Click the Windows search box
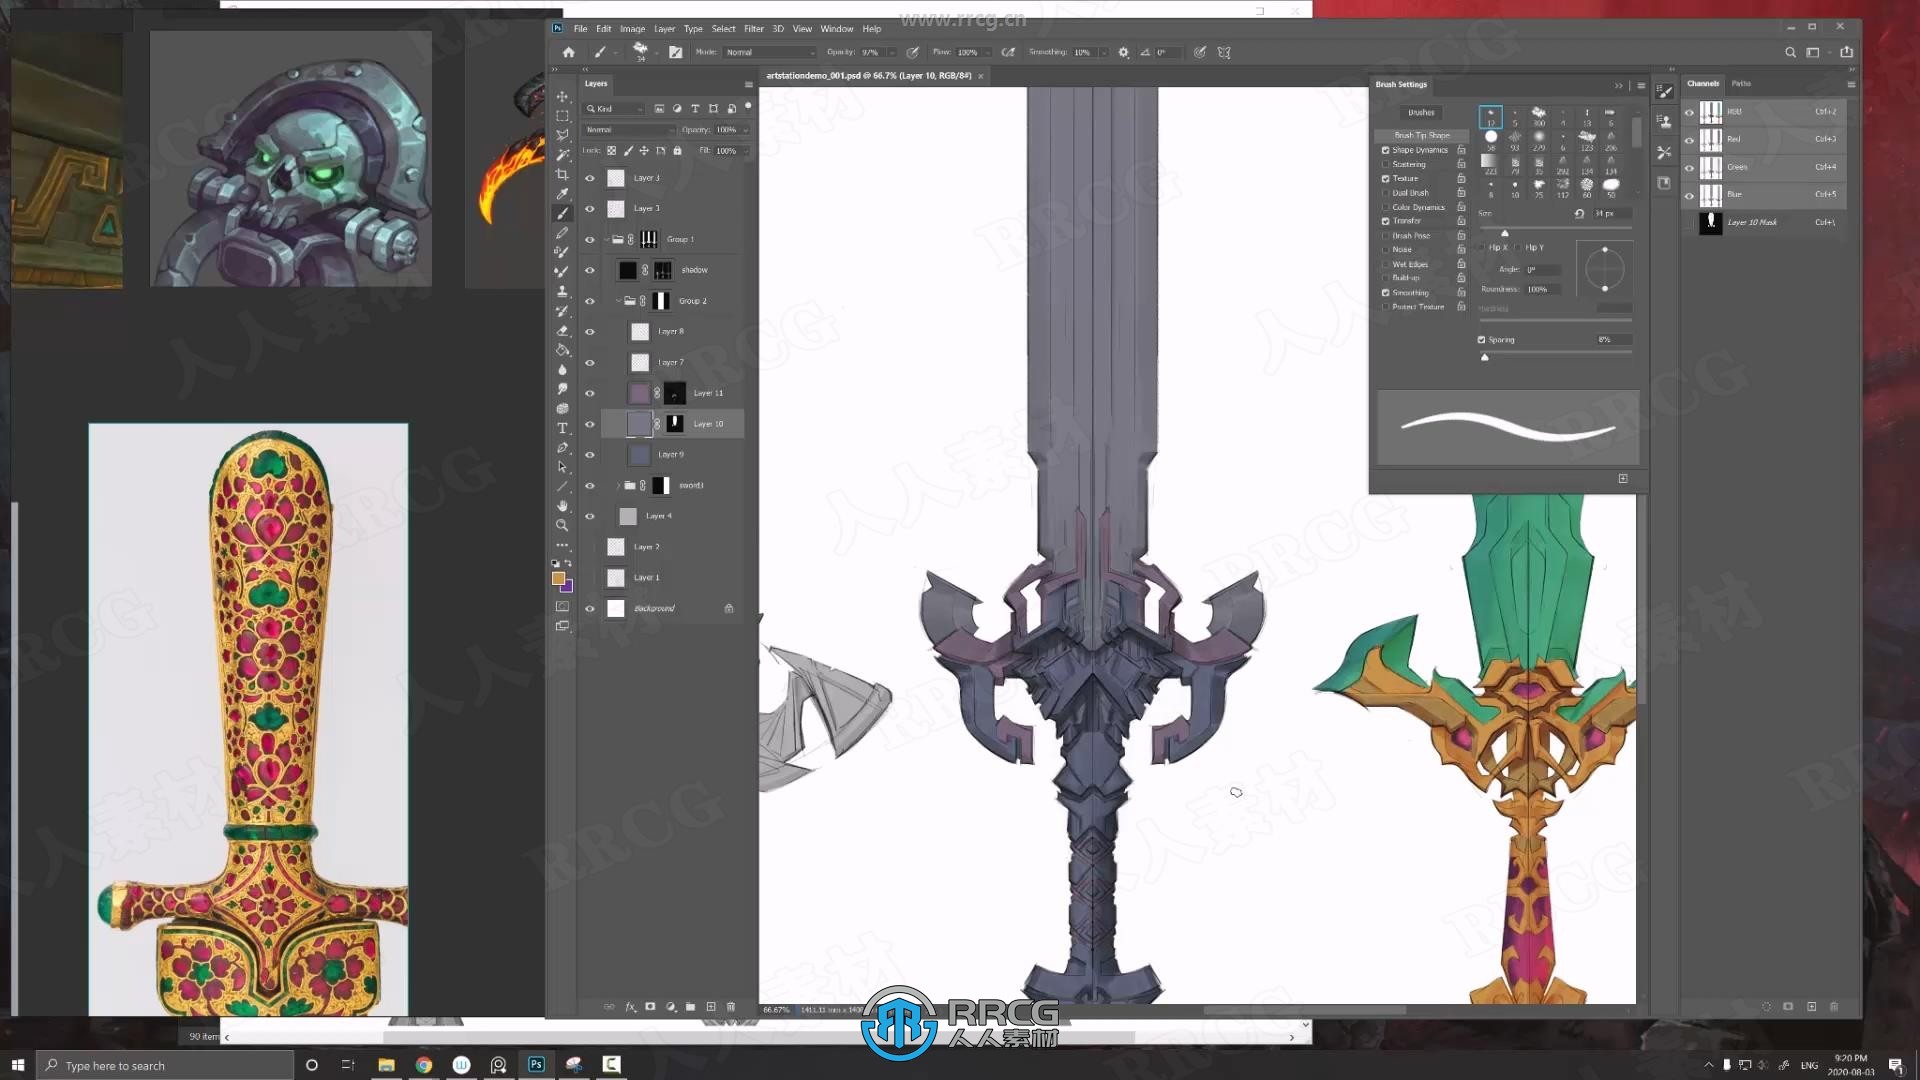The image size is (1920, 1080). click(x=165, y=1065)
